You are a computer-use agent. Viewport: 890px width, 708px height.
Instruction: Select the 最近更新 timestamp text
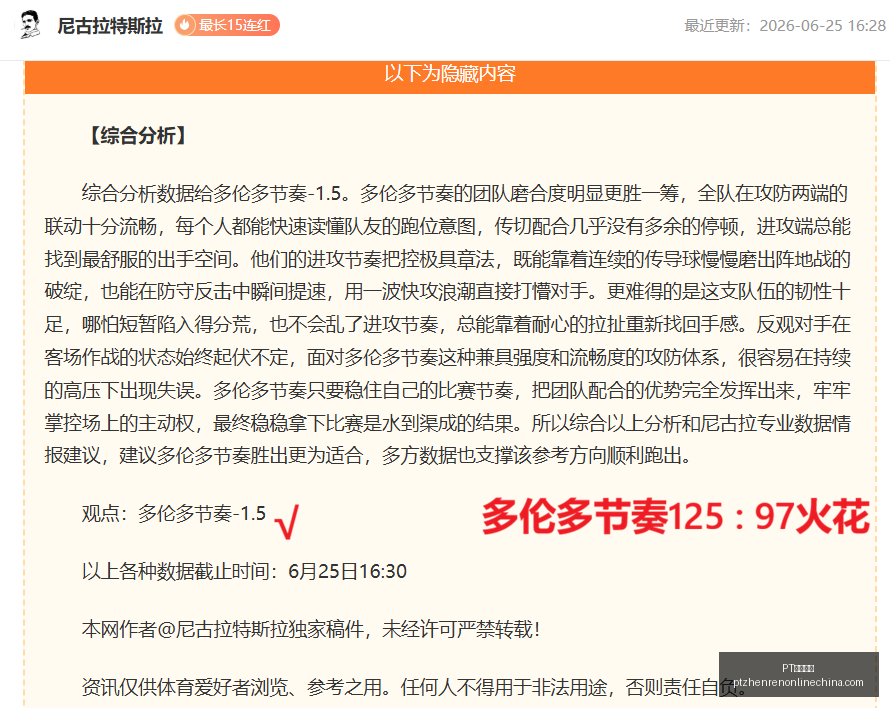(785, 26)
